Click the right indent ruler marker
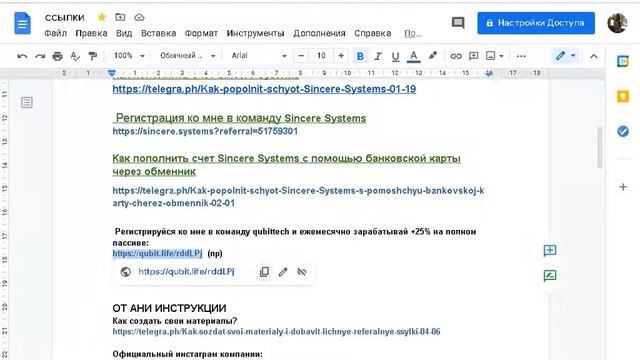The height and width of the screenshot is (360, 640). tap(489, 73)
